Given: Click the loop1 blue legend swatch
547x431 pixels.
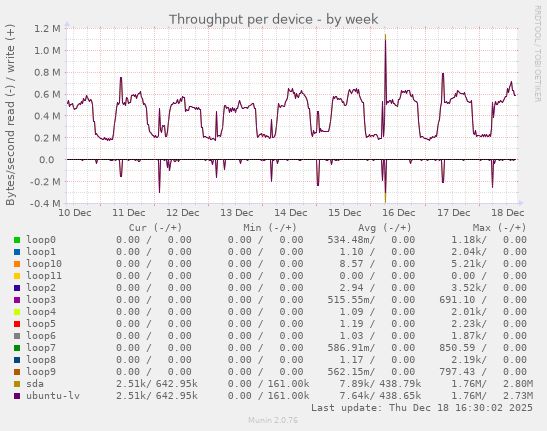Looking at the screenshot, I should (x=17, y=252).
